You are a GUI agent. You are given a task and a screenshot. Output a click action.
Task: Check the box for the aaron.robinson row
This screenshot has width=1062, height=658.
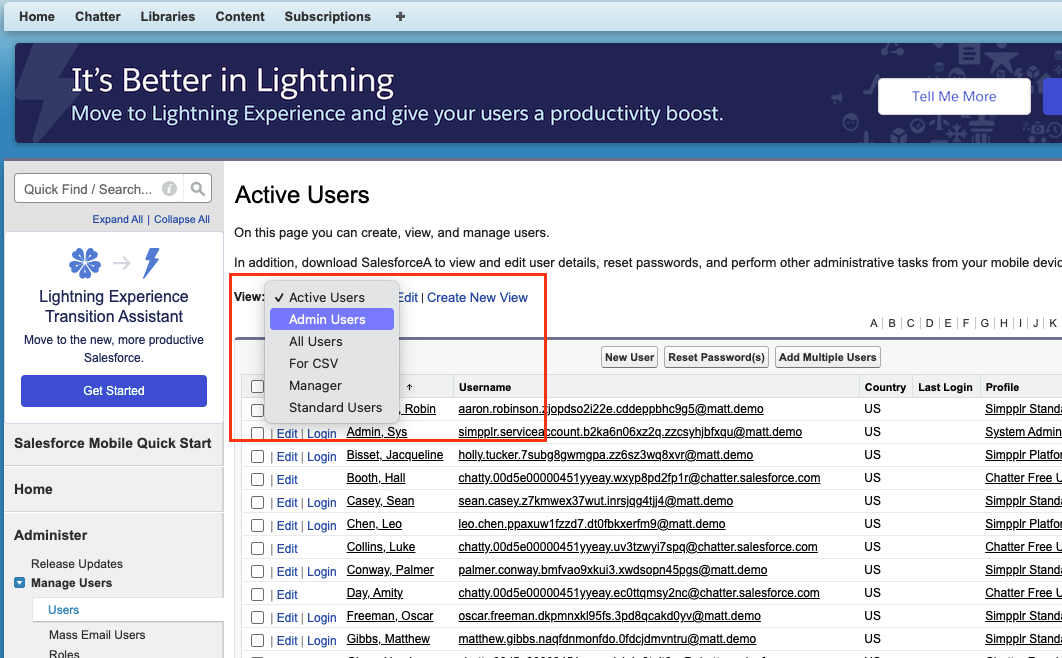[x=257, y=410]
